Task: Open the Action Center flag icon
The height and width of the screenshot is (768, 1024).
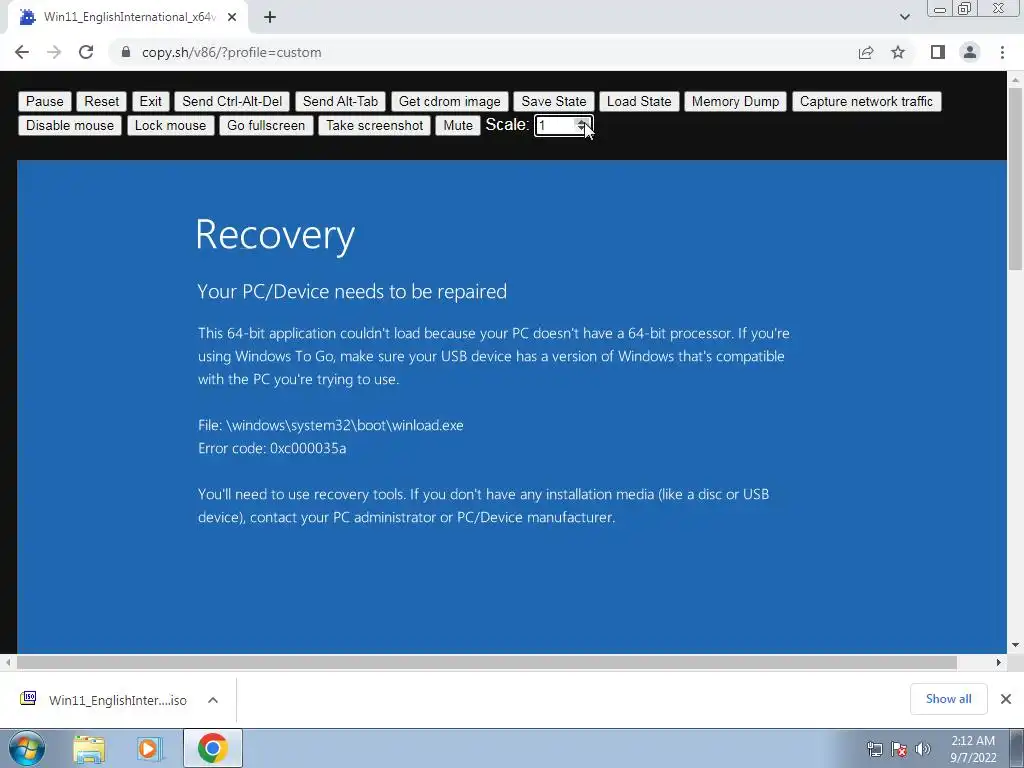Action: pyautogui.click(x=899, y=749)
